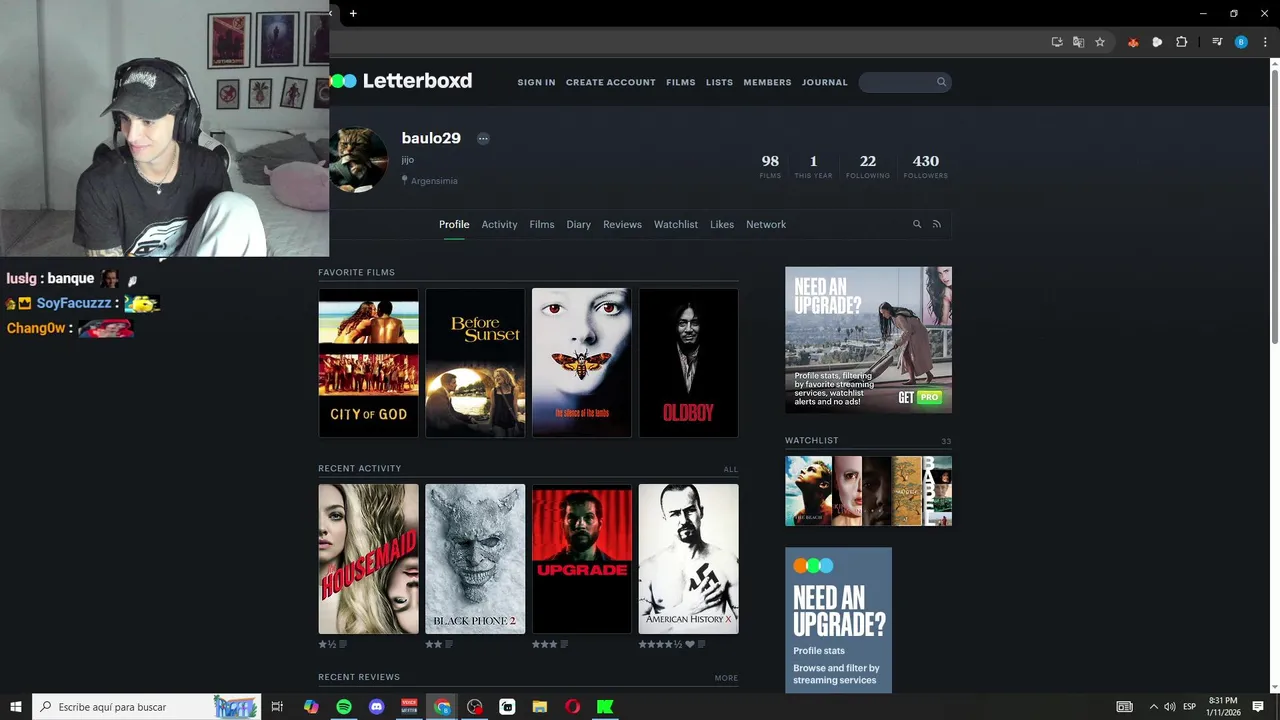Open the RSS feed icon
The width and height of the screenshot is (1280, 720).
coord(937,224)
